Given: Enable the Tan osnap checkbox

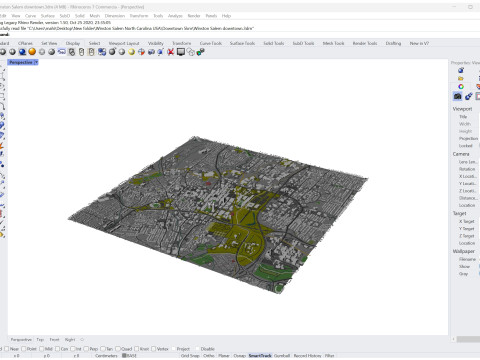Looking at the screenshot, I should pos(103,349).
